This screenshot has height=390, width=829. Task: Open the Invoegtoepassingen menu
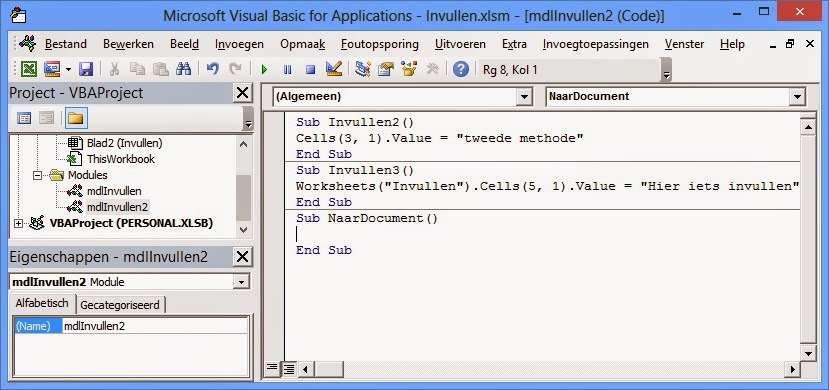point(596,44)
